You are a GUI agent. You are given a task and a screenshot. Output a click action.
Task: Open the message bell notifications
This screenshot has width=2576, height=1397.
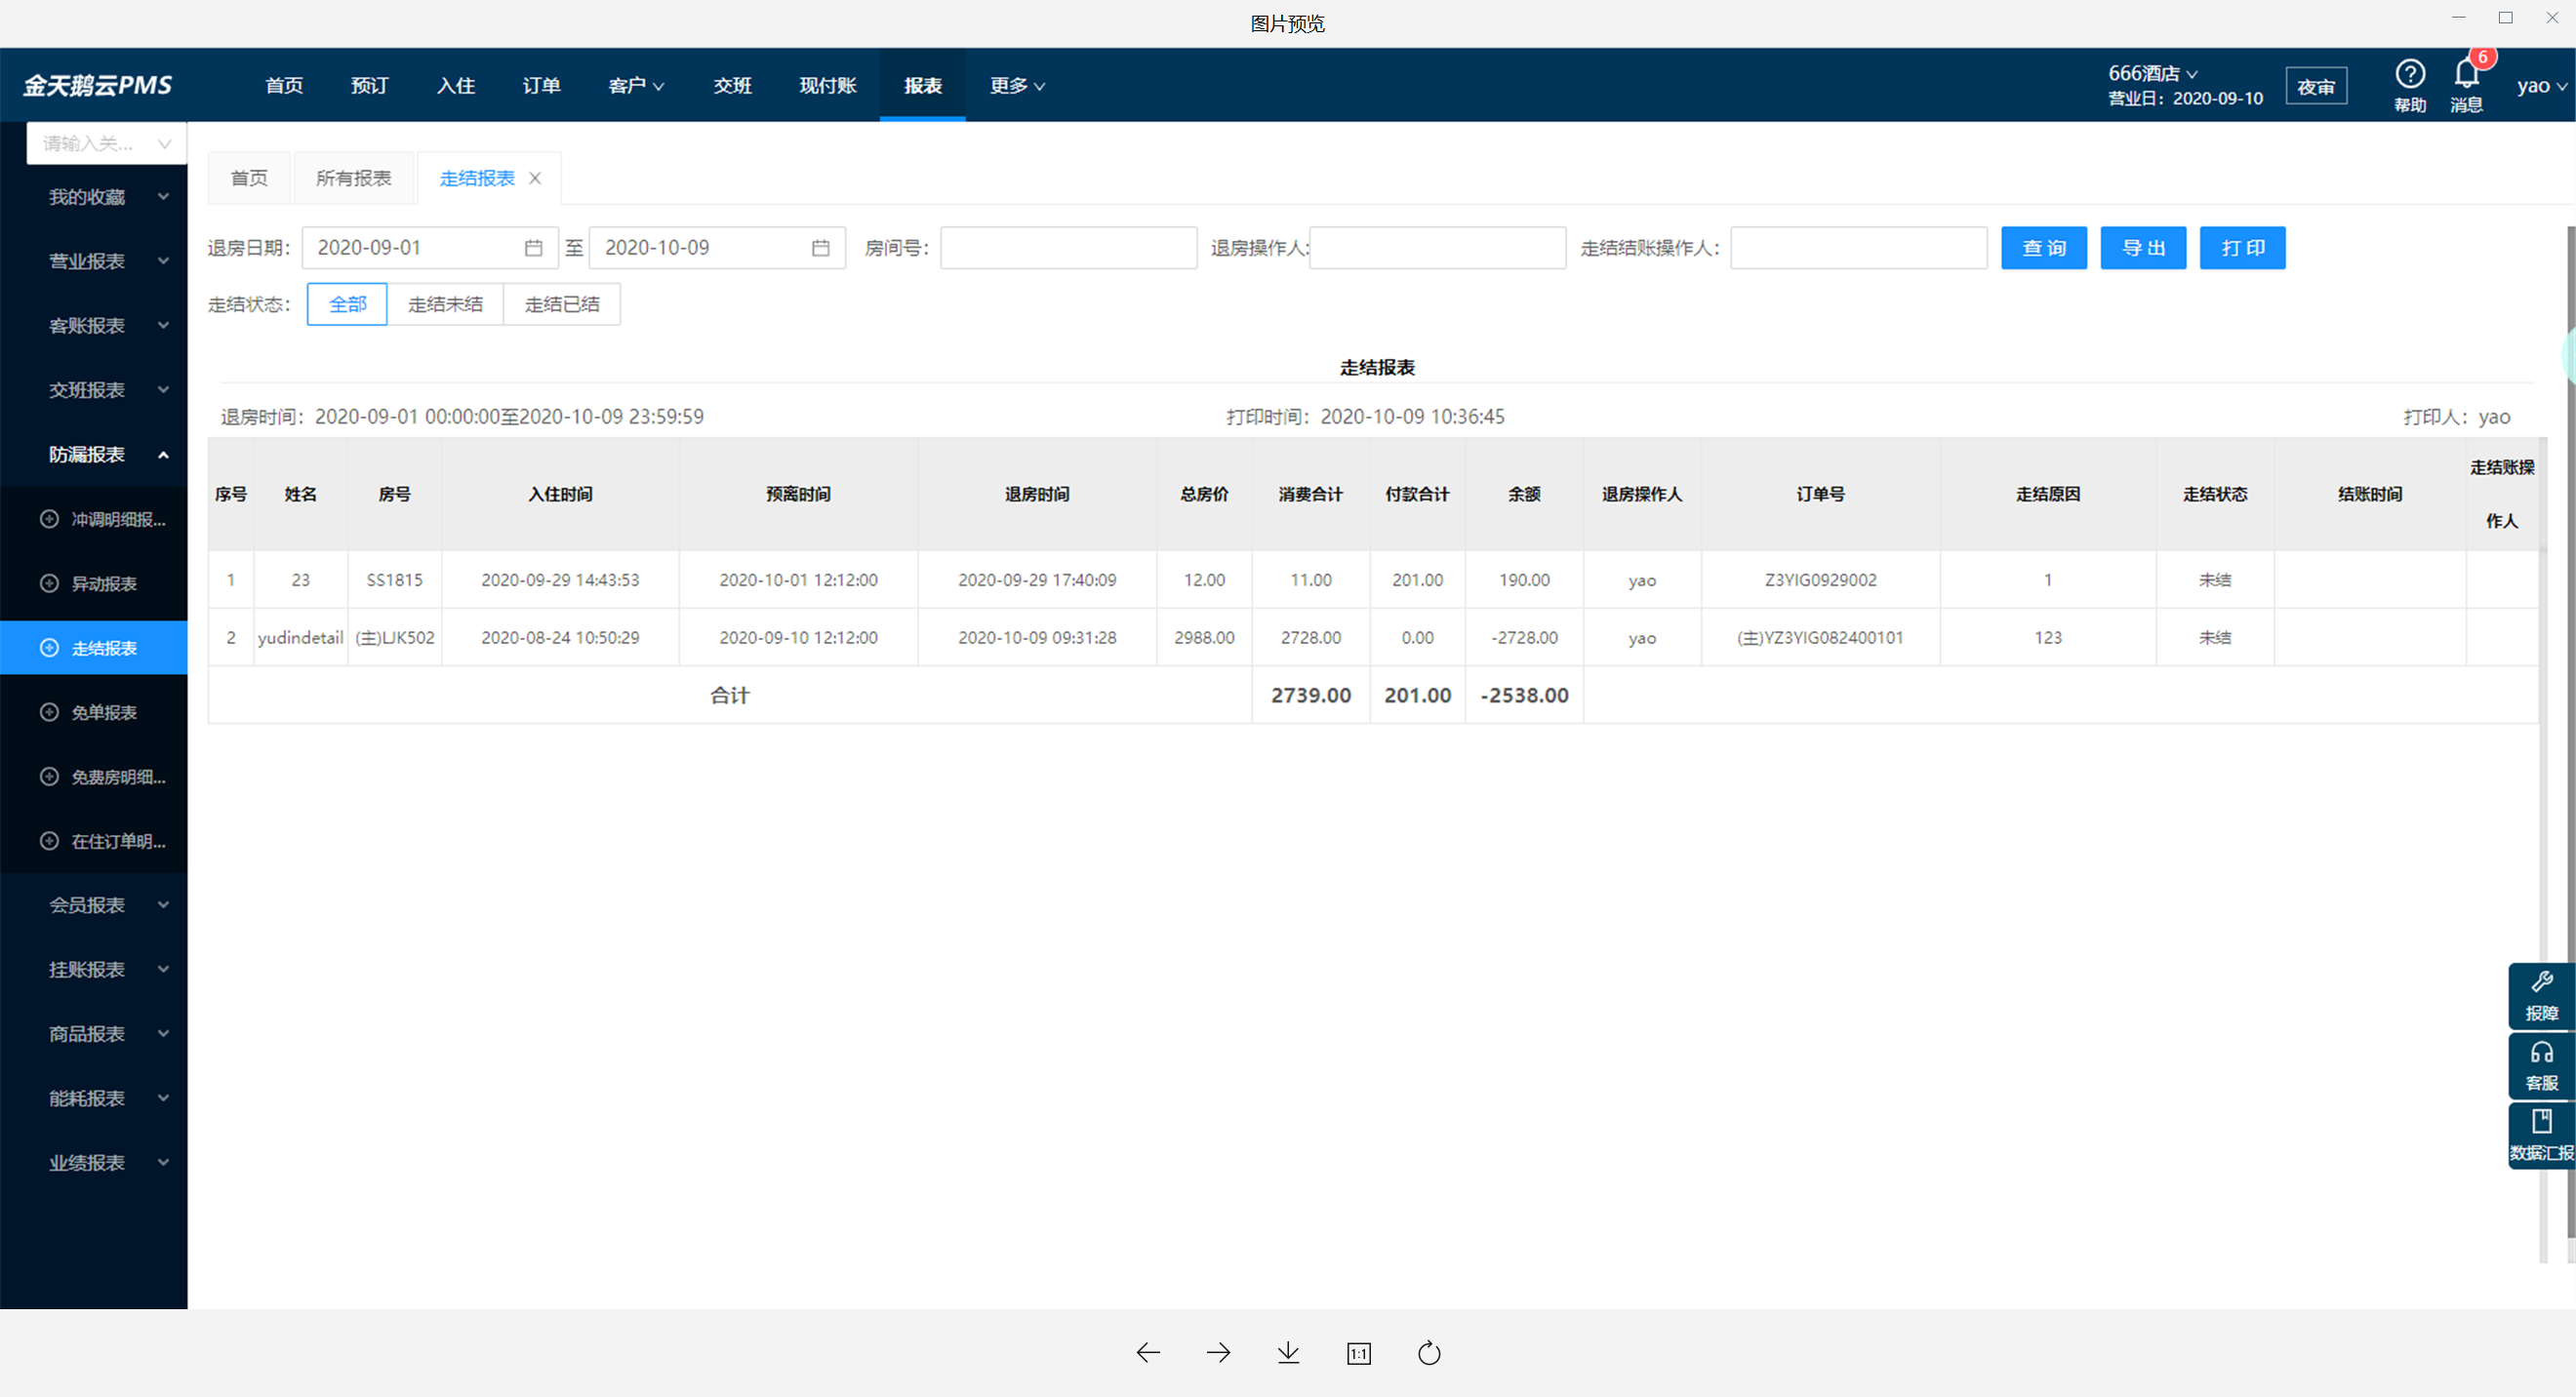pos(2466,74)
